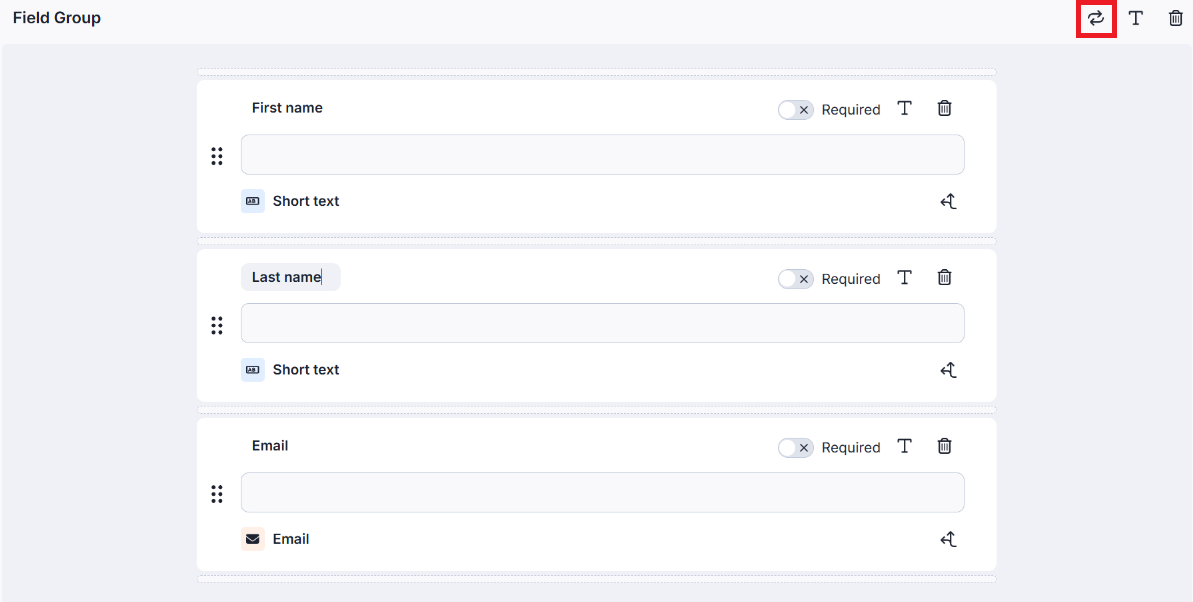Toggle Required switch for Email
Viewport: 1193px width, 602px height.
(796, 448)
